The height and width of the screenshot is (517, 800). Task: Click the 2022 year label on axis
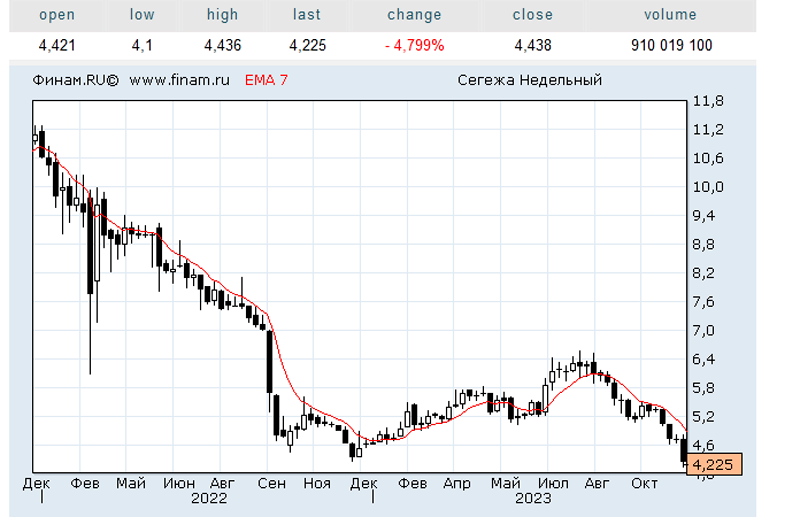(209, 497)
